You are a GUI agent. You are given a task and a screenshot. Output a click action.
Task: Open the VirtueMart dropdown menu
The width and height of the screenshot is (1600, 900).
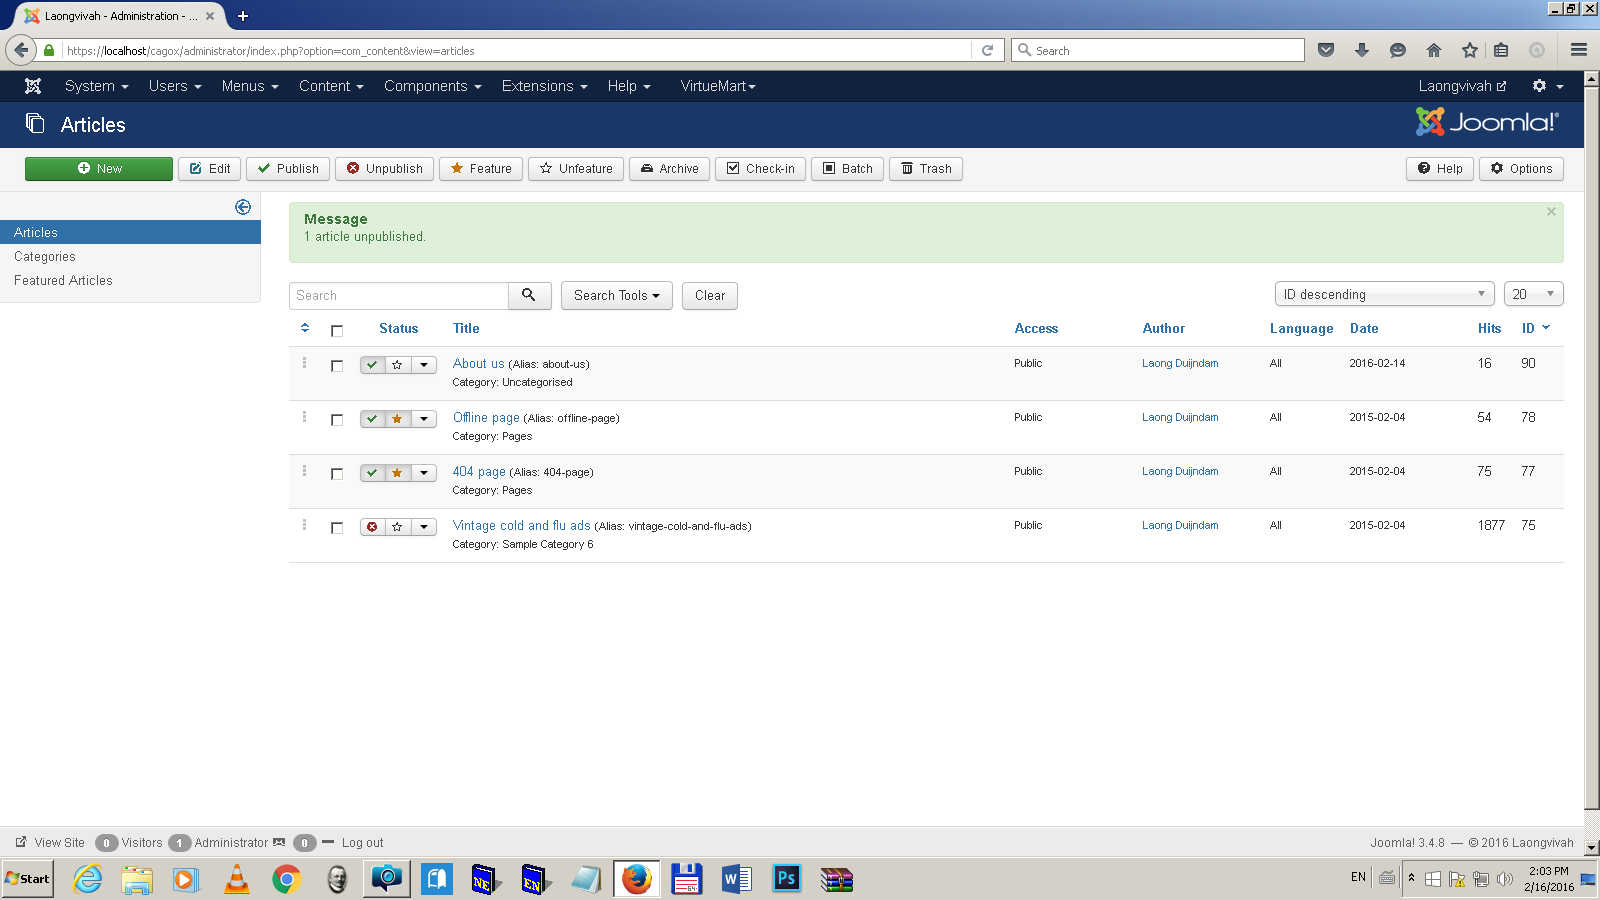(x=718, y=86)
